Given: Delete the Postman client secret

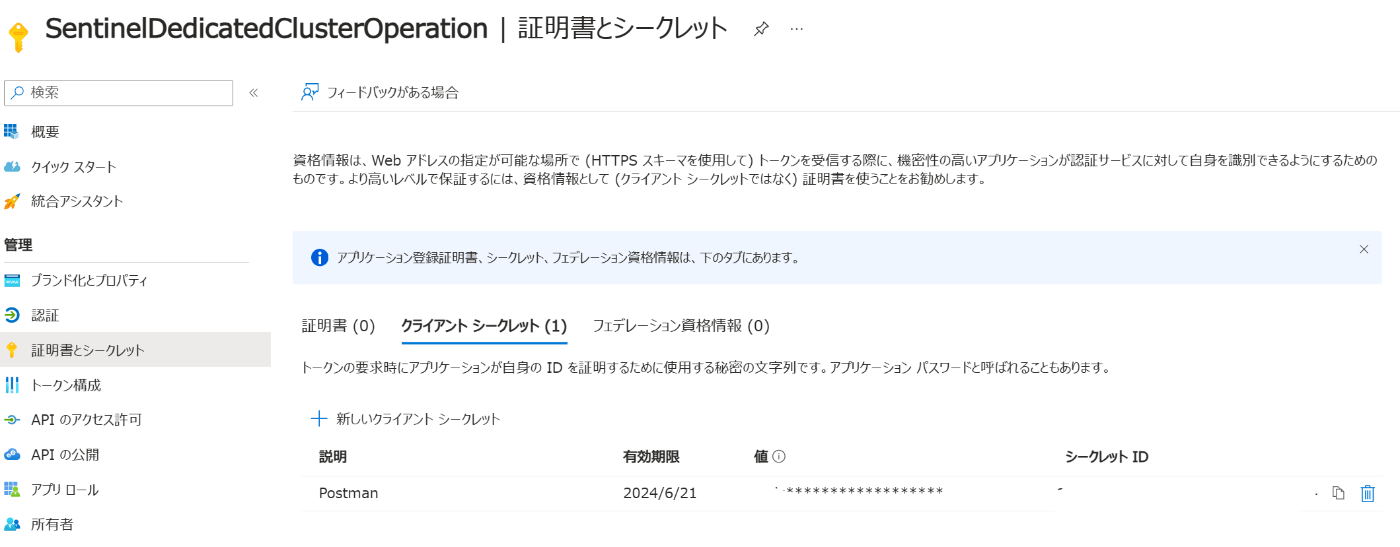Looking at the screenshot, I should pyautogui.click(x=1368, y=493).
